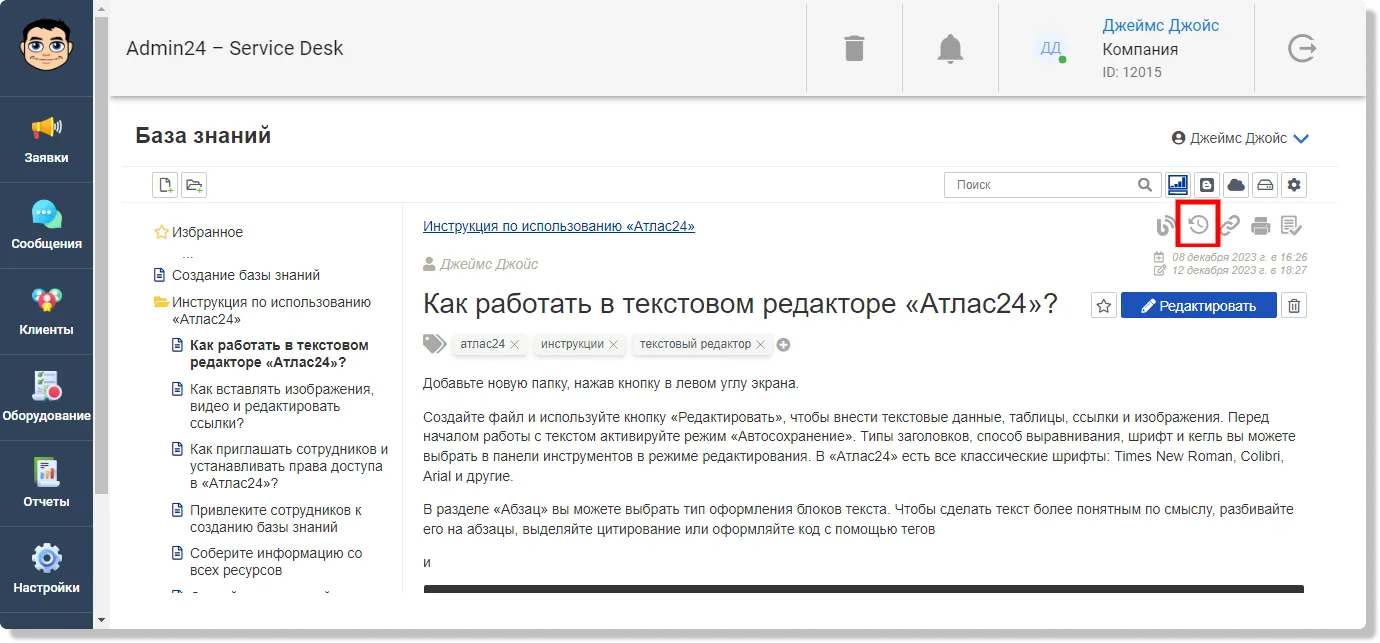This screenshot has width=1380, height=643.
Task: Click the ДД user avatar
Action: pyautogui.click(x=1051, y=48)
